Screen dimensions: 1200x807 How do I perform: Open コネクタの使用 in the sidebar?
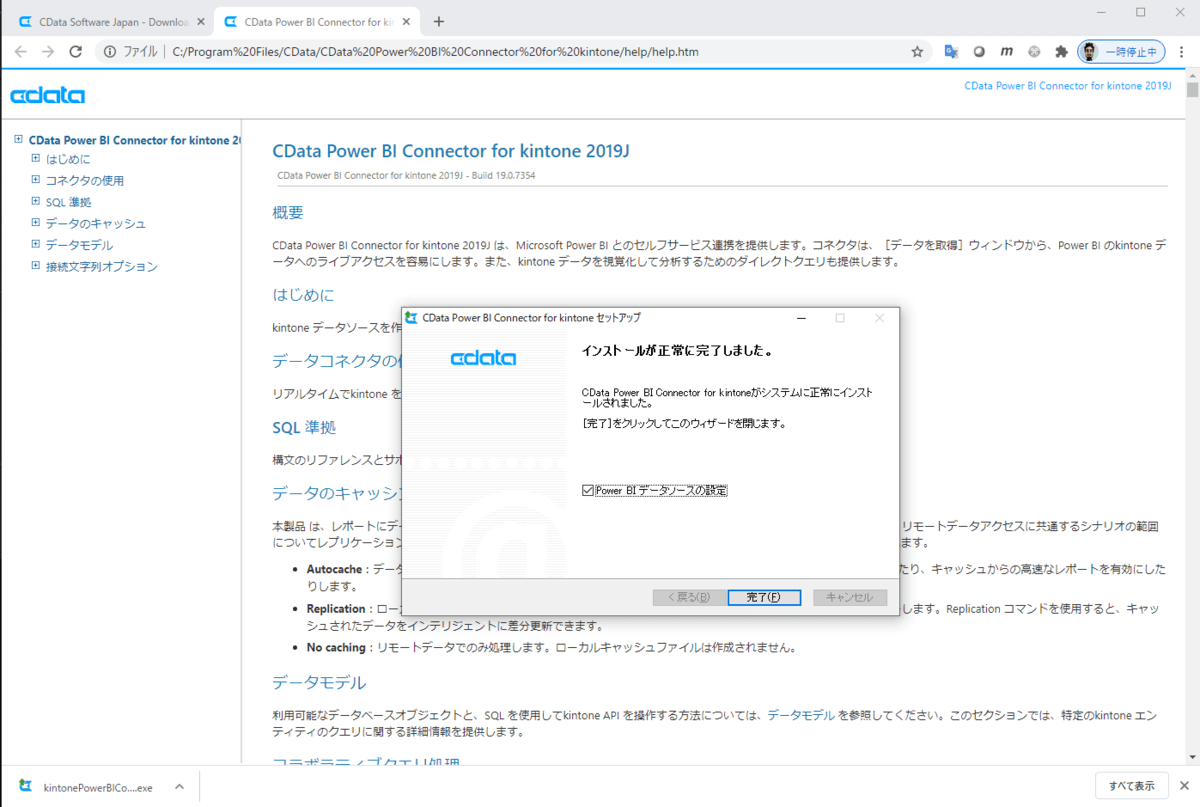(x=85, y=181)
